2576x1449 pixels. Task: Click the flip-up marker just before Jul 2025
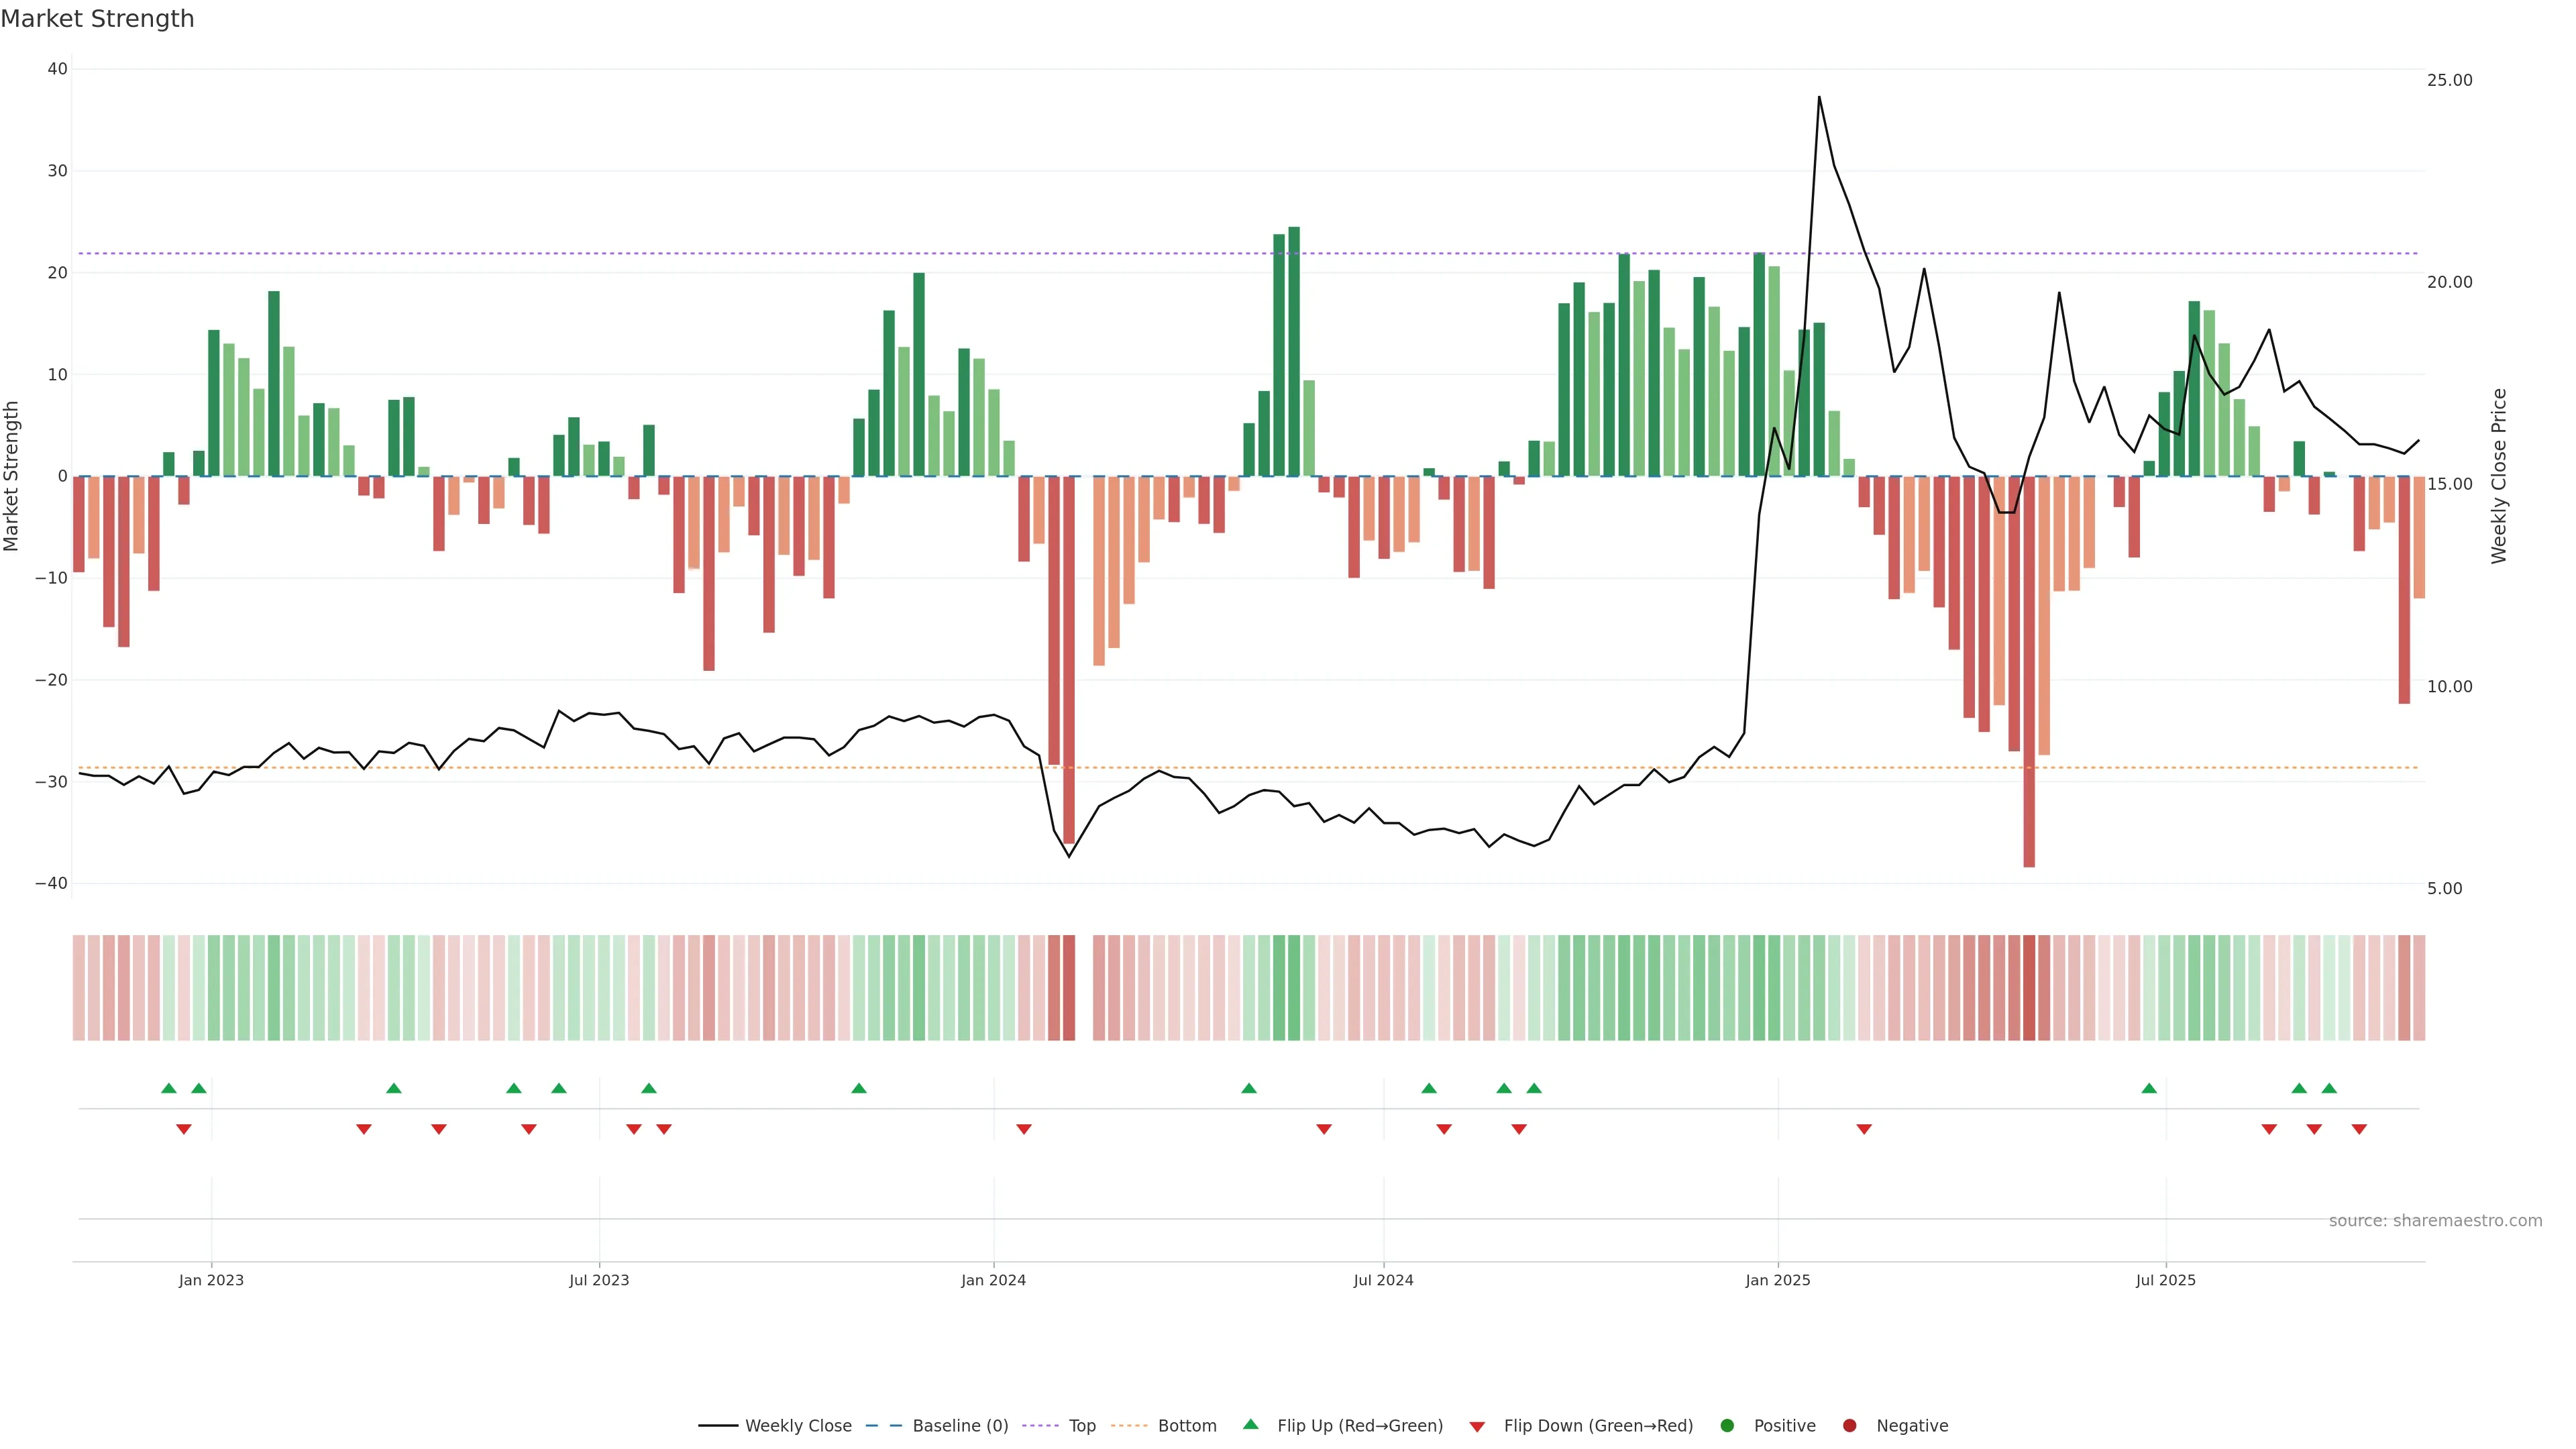(2149, 1088)
